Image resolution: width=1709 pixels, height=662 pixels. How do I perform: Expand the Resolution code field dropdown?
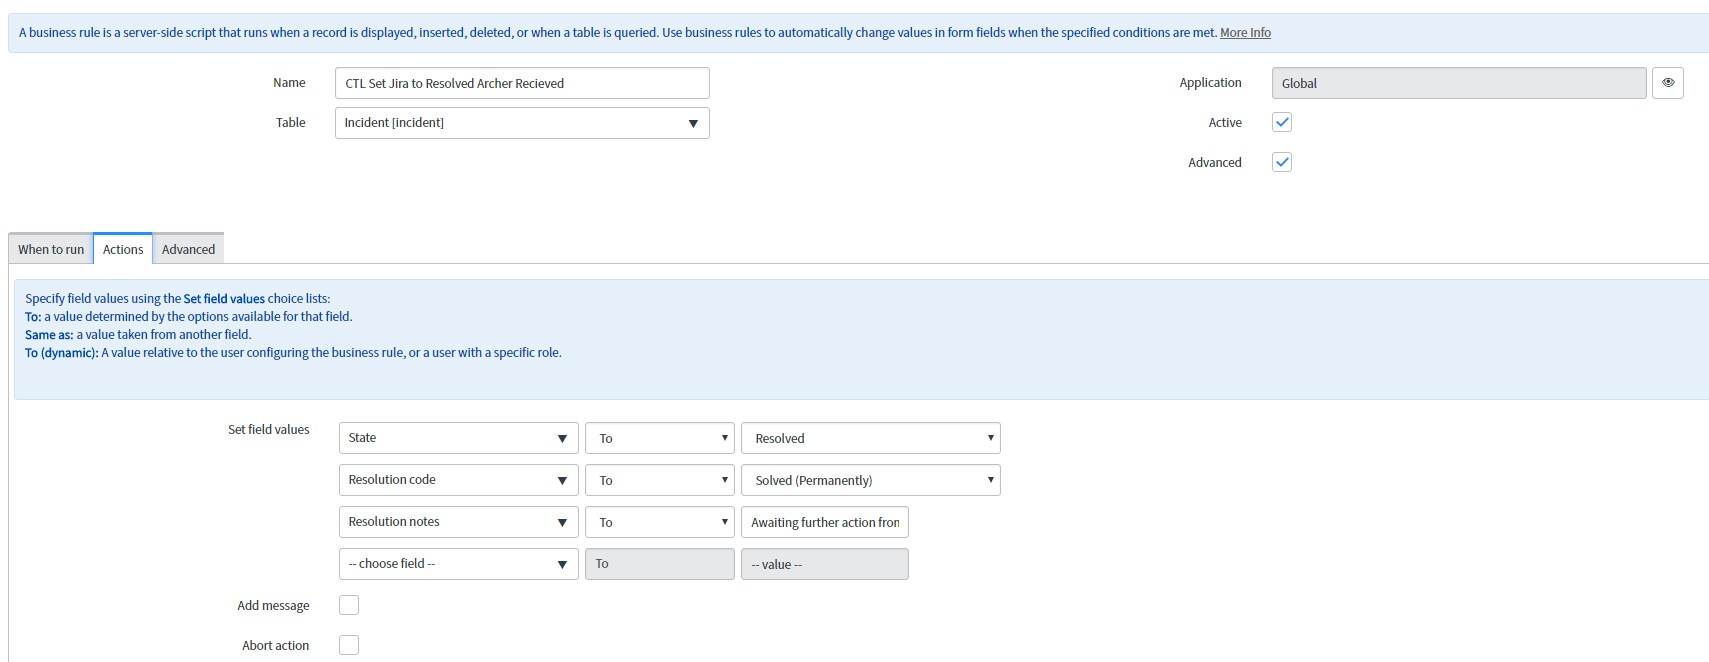pyautogui.click(x=458, y=480)
